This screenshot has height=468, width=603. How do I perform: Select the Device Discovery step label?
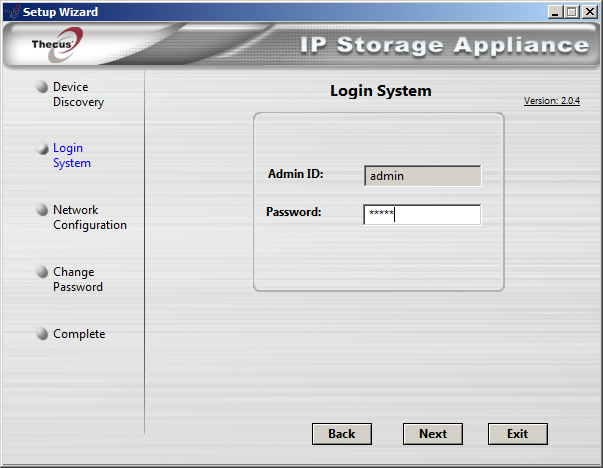coord(78,95)
